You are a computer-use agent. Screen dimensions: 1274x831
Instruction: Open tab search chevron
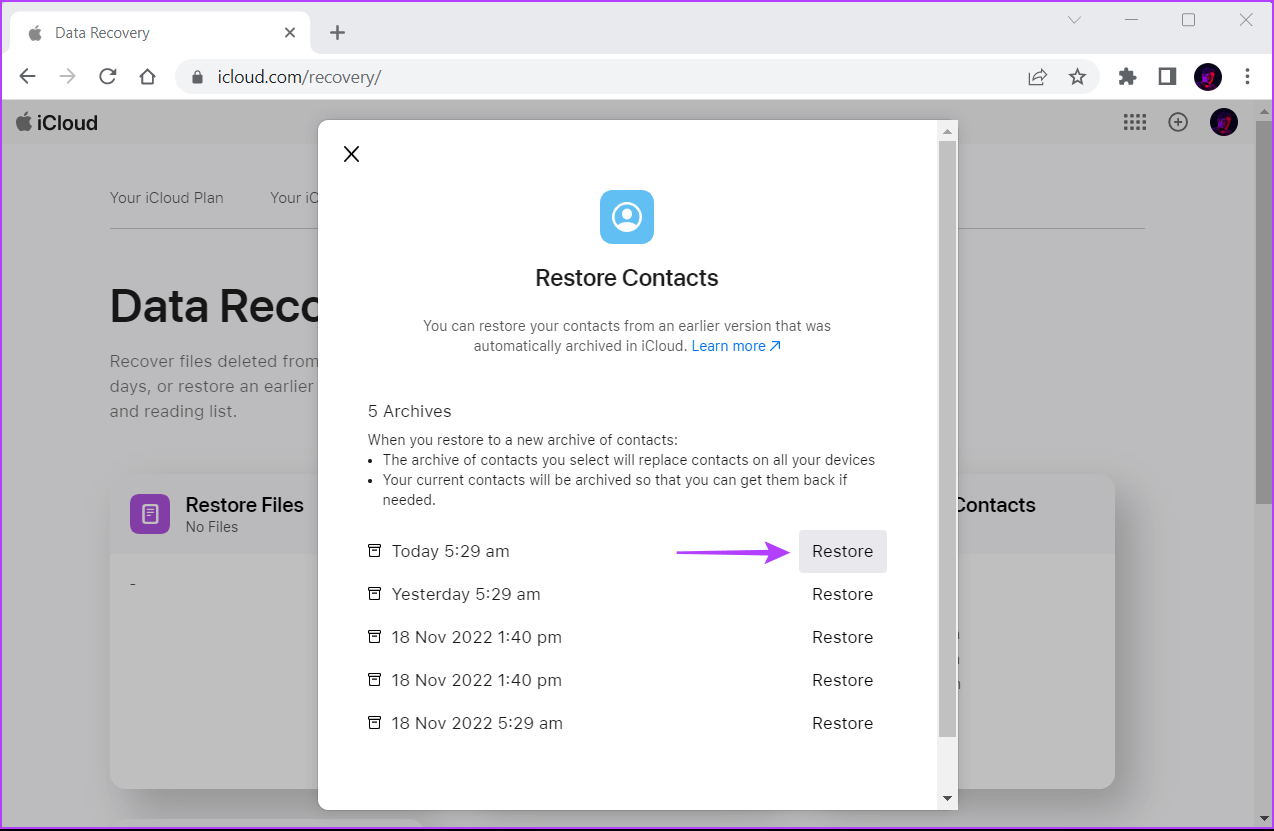point(1074,20)
